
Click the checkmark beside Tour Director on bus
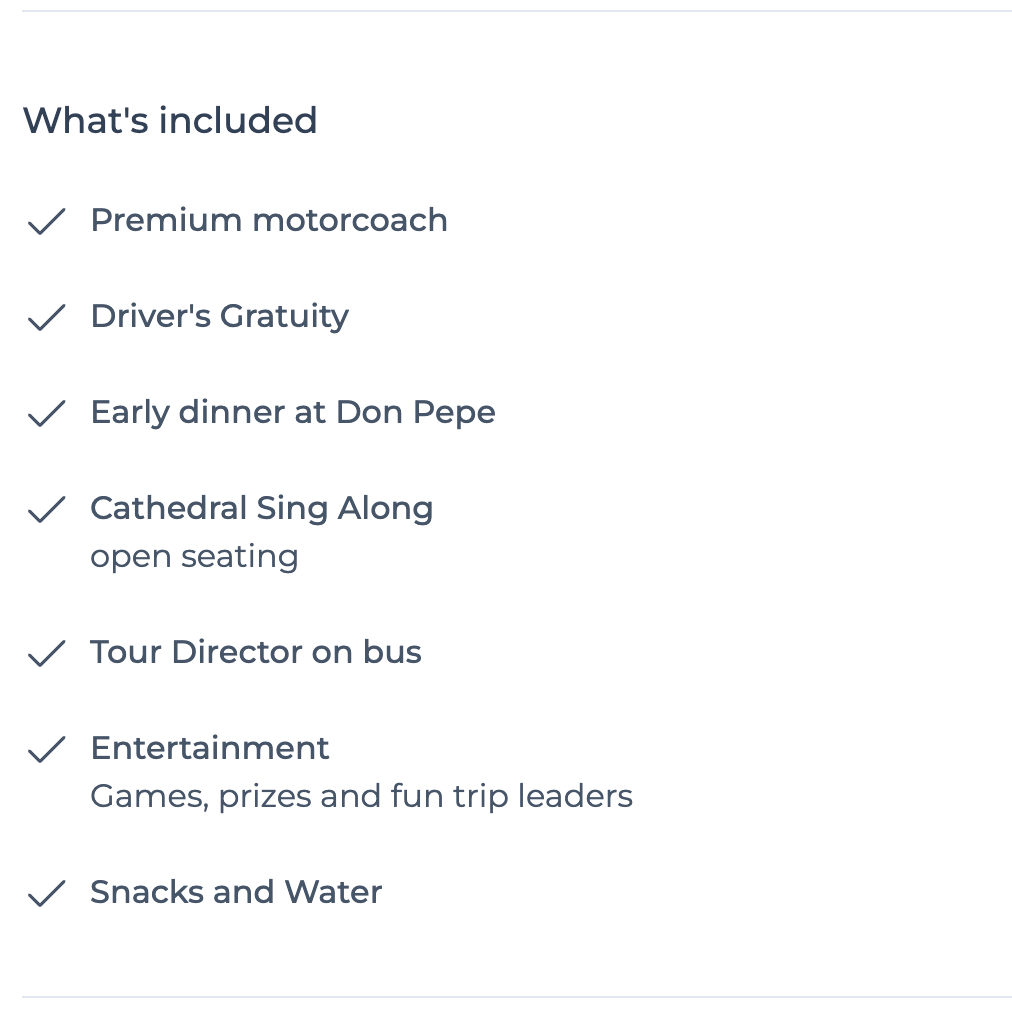pyautogui.click(x=46, y=653)
